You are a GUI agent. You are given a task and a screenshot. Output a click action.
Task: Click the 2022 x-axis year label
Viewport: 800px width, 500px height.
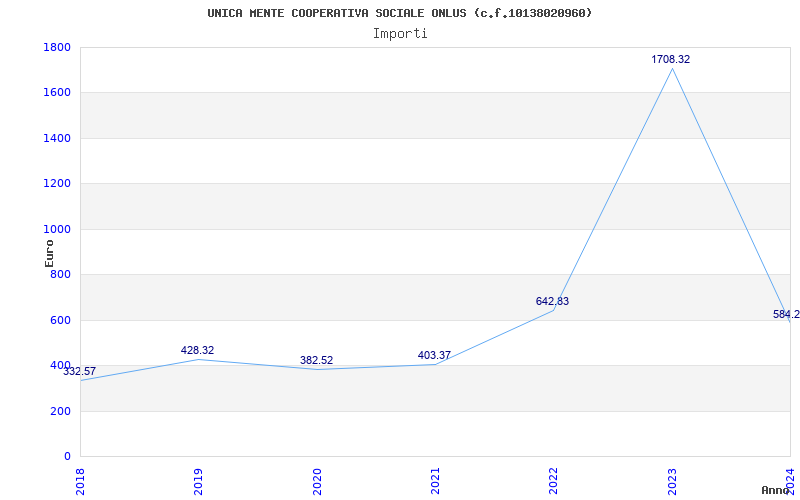(553, 481)
